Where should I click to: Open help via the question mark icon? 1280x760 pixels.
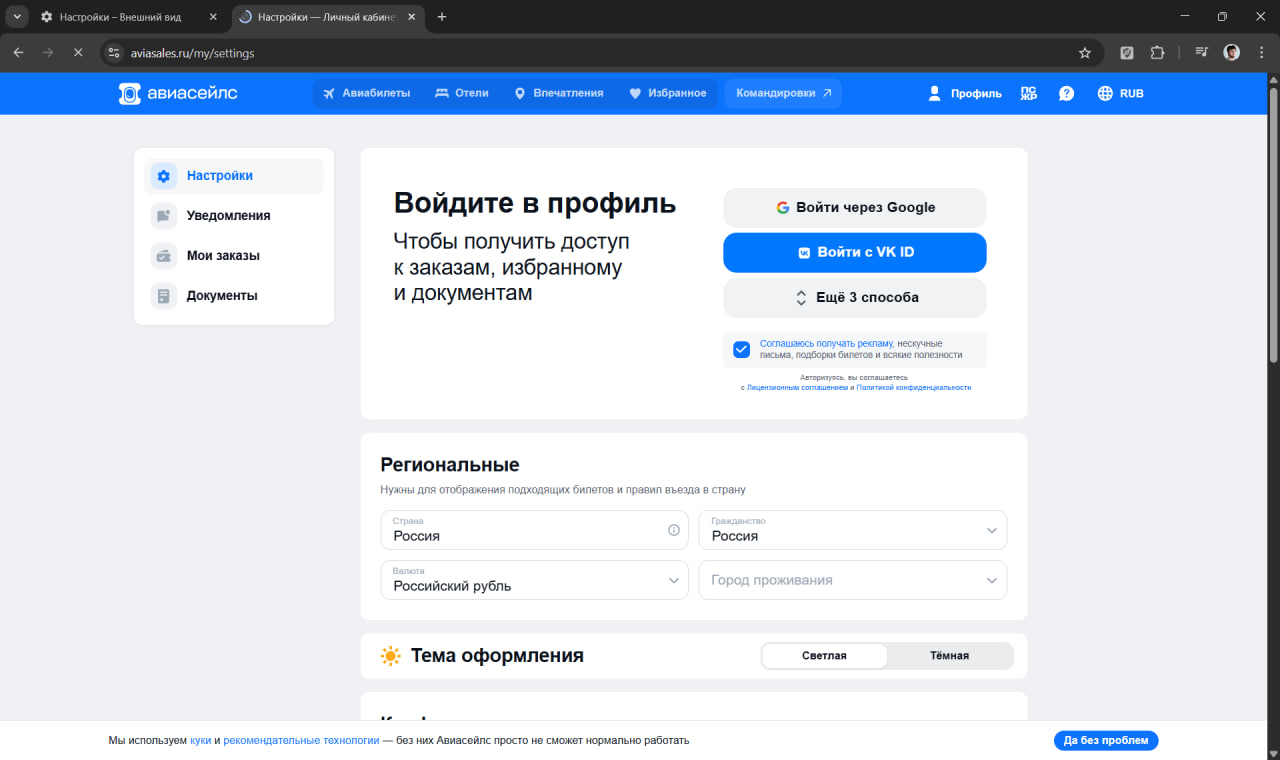1066,93
